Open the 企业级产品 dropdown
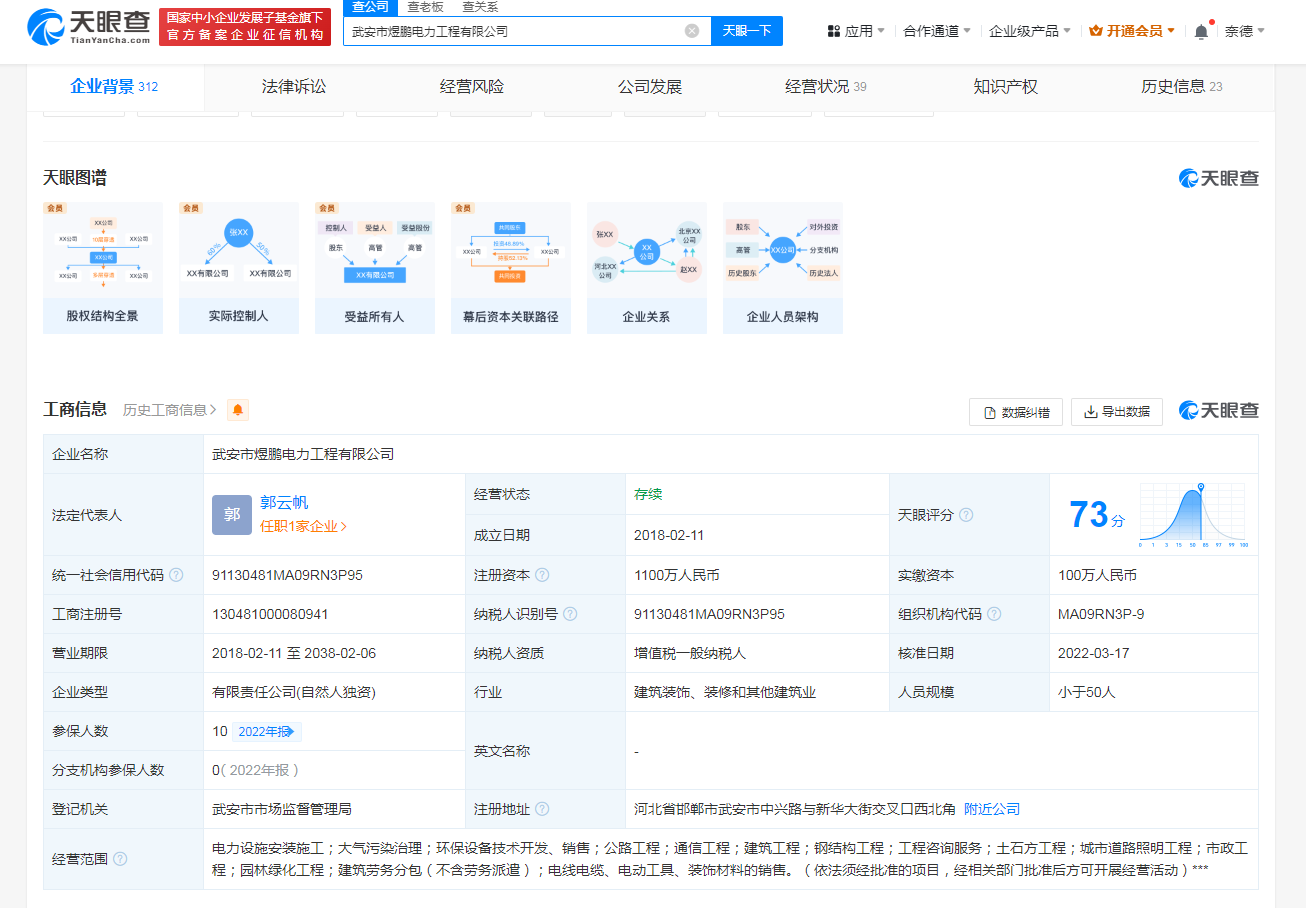1306x908 pixels. click(1030, 31)
